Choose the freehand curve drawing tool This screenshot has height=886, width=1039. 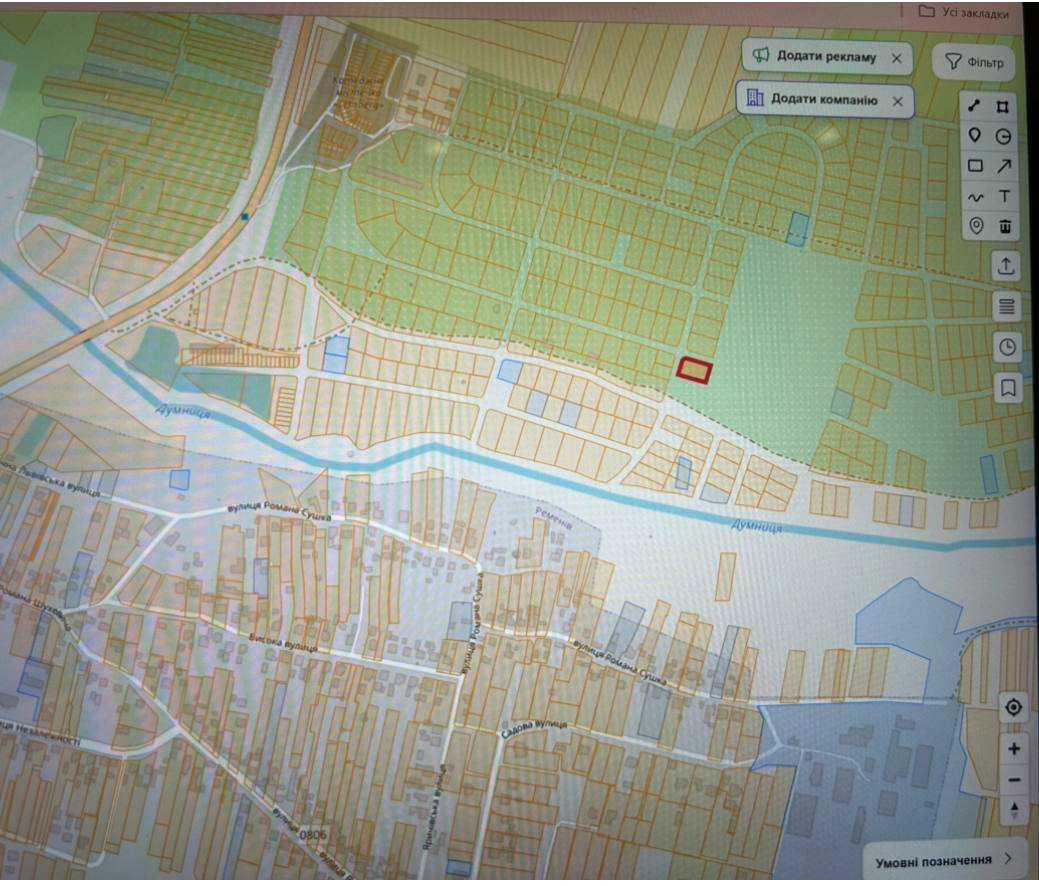click(975, 197)
